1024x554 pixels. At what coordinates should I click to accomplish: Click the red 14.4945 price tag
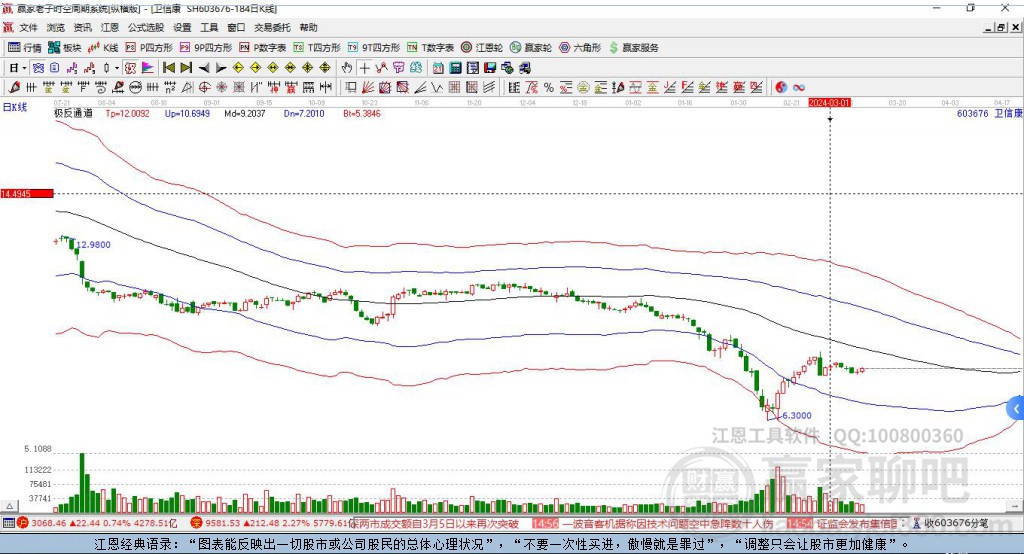(x=27, y=193)
